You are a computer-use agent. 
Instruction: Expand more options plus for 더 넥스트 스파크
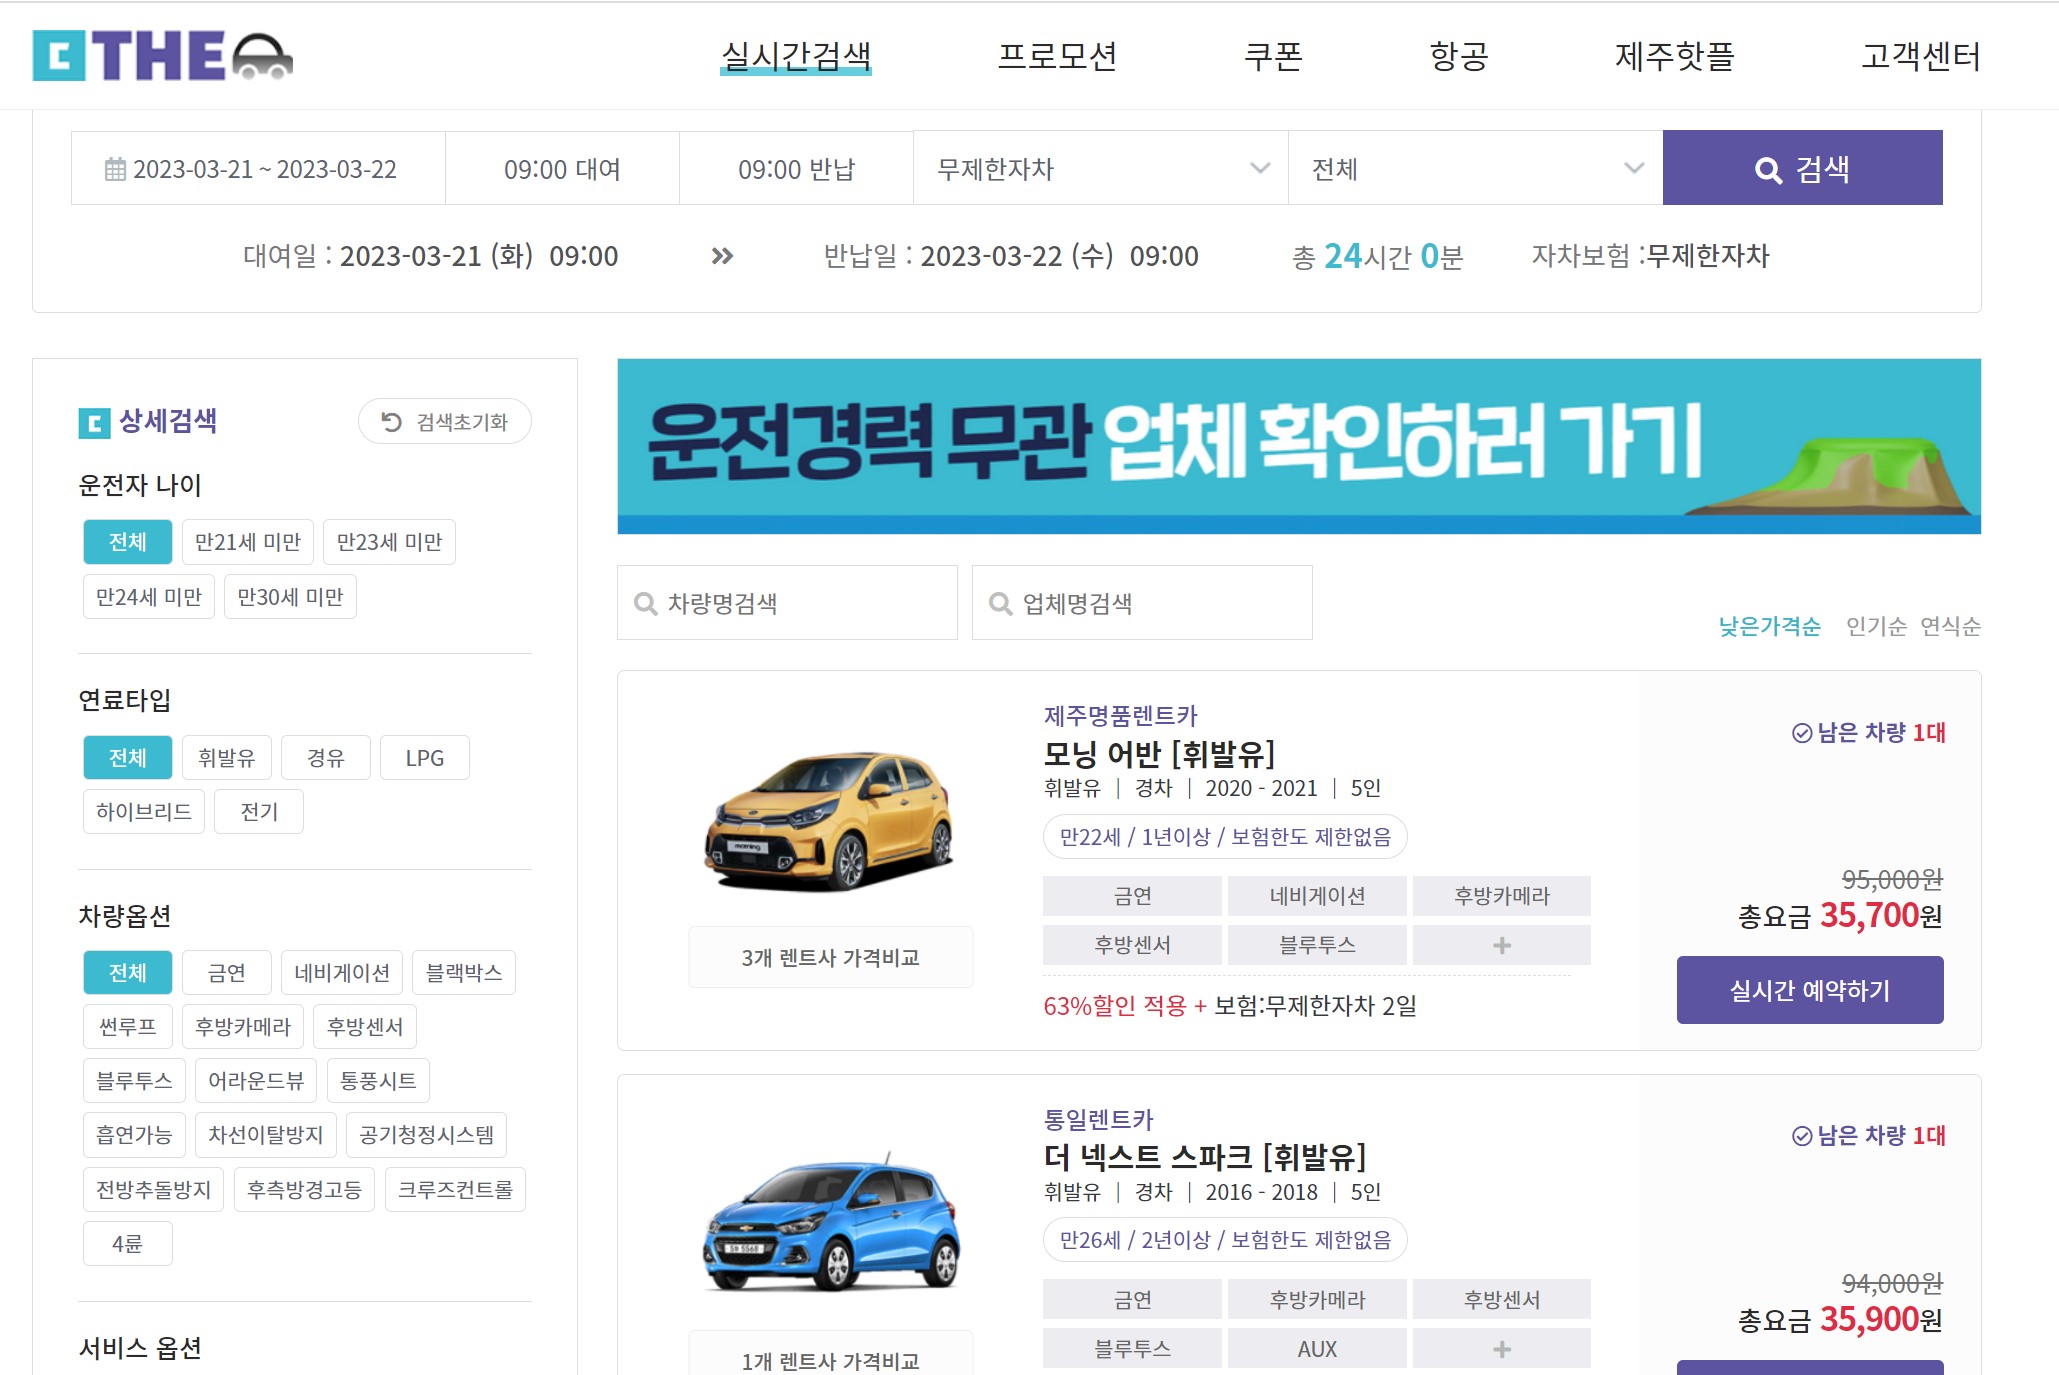(x=1502, y=1349)
